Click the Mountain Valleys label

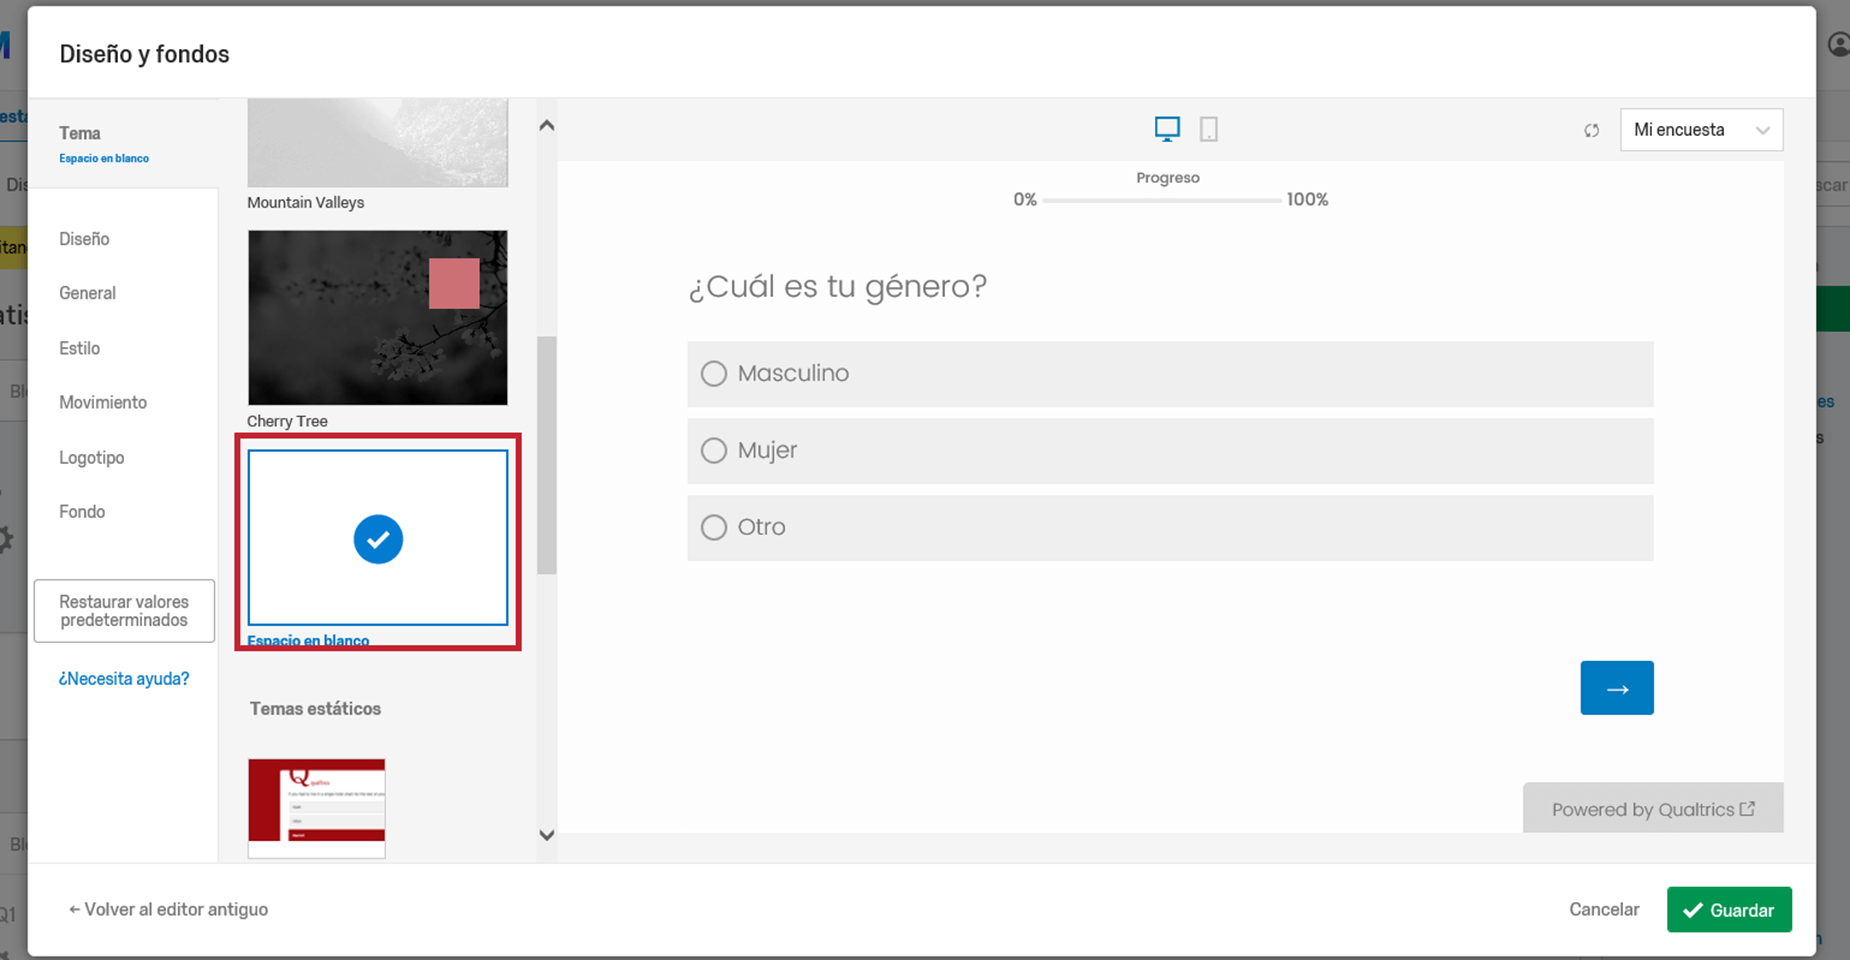tap(305, 202)
